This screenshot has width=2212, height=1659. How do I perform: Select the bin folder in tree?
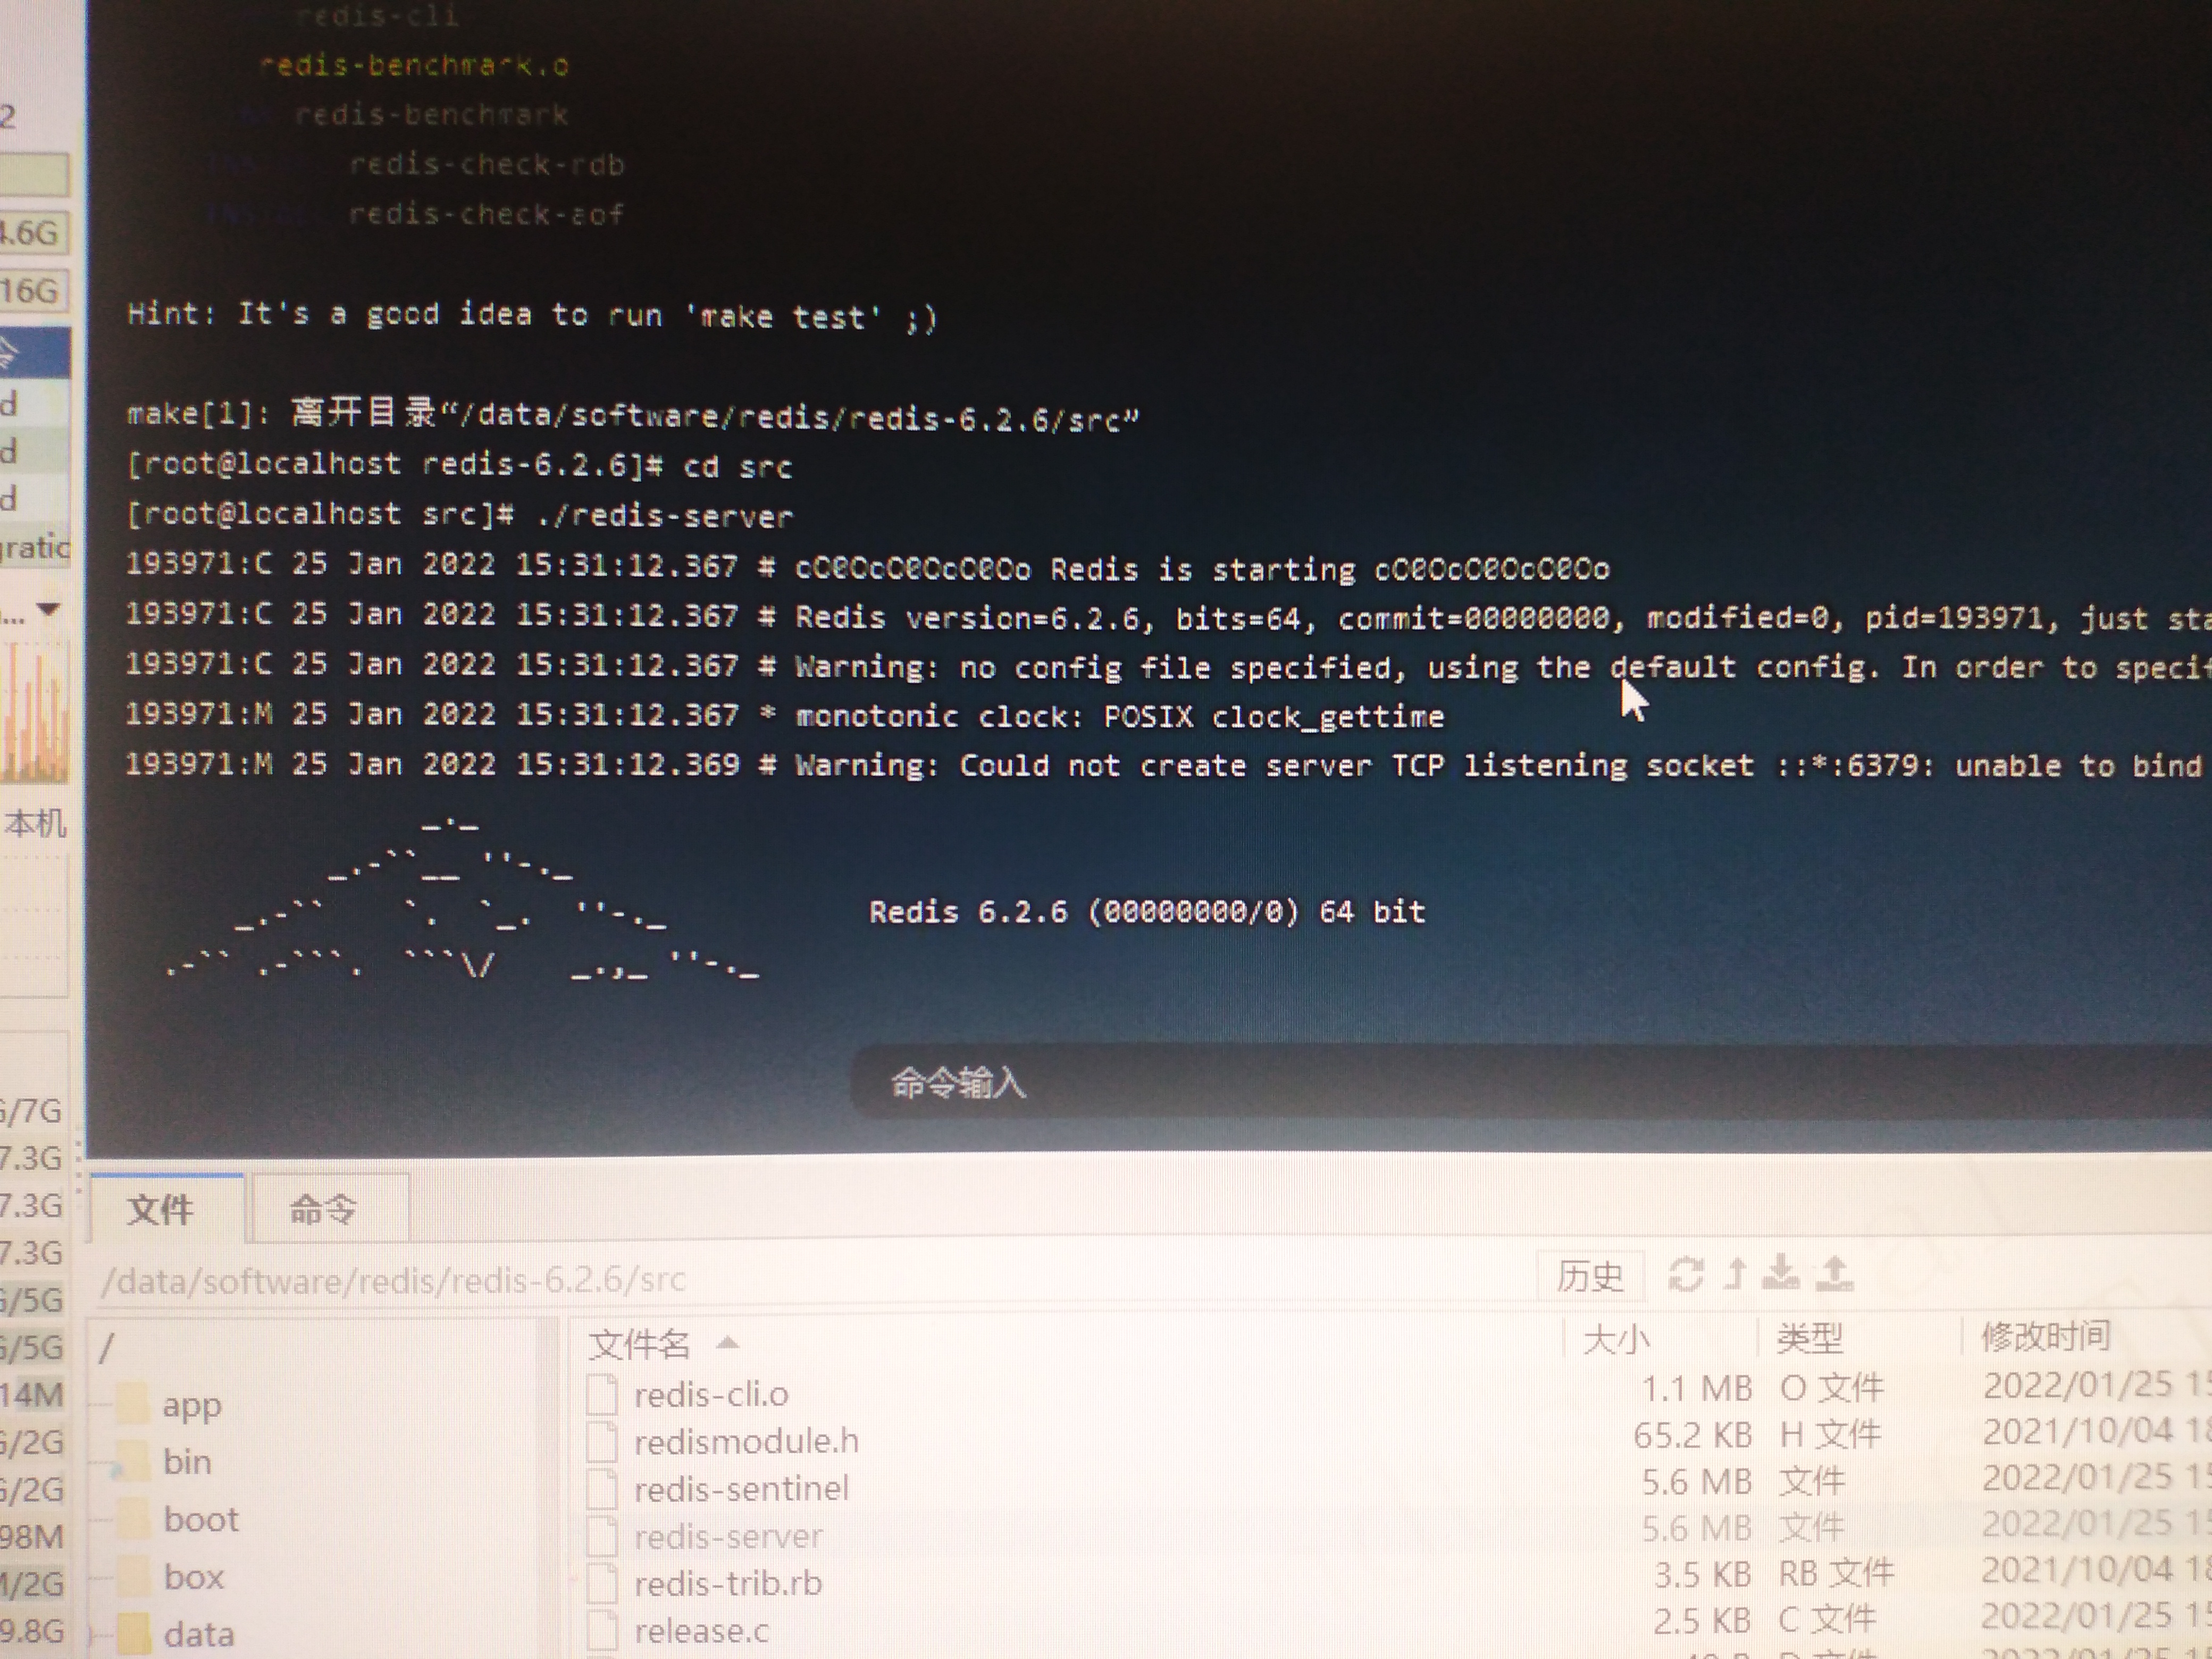(187, 1462)
